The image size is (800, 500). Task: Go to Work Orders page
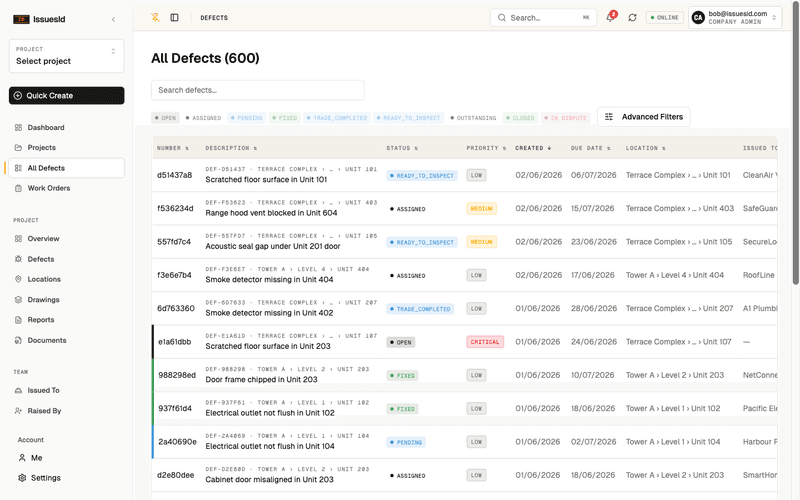[x=66, y=188]
